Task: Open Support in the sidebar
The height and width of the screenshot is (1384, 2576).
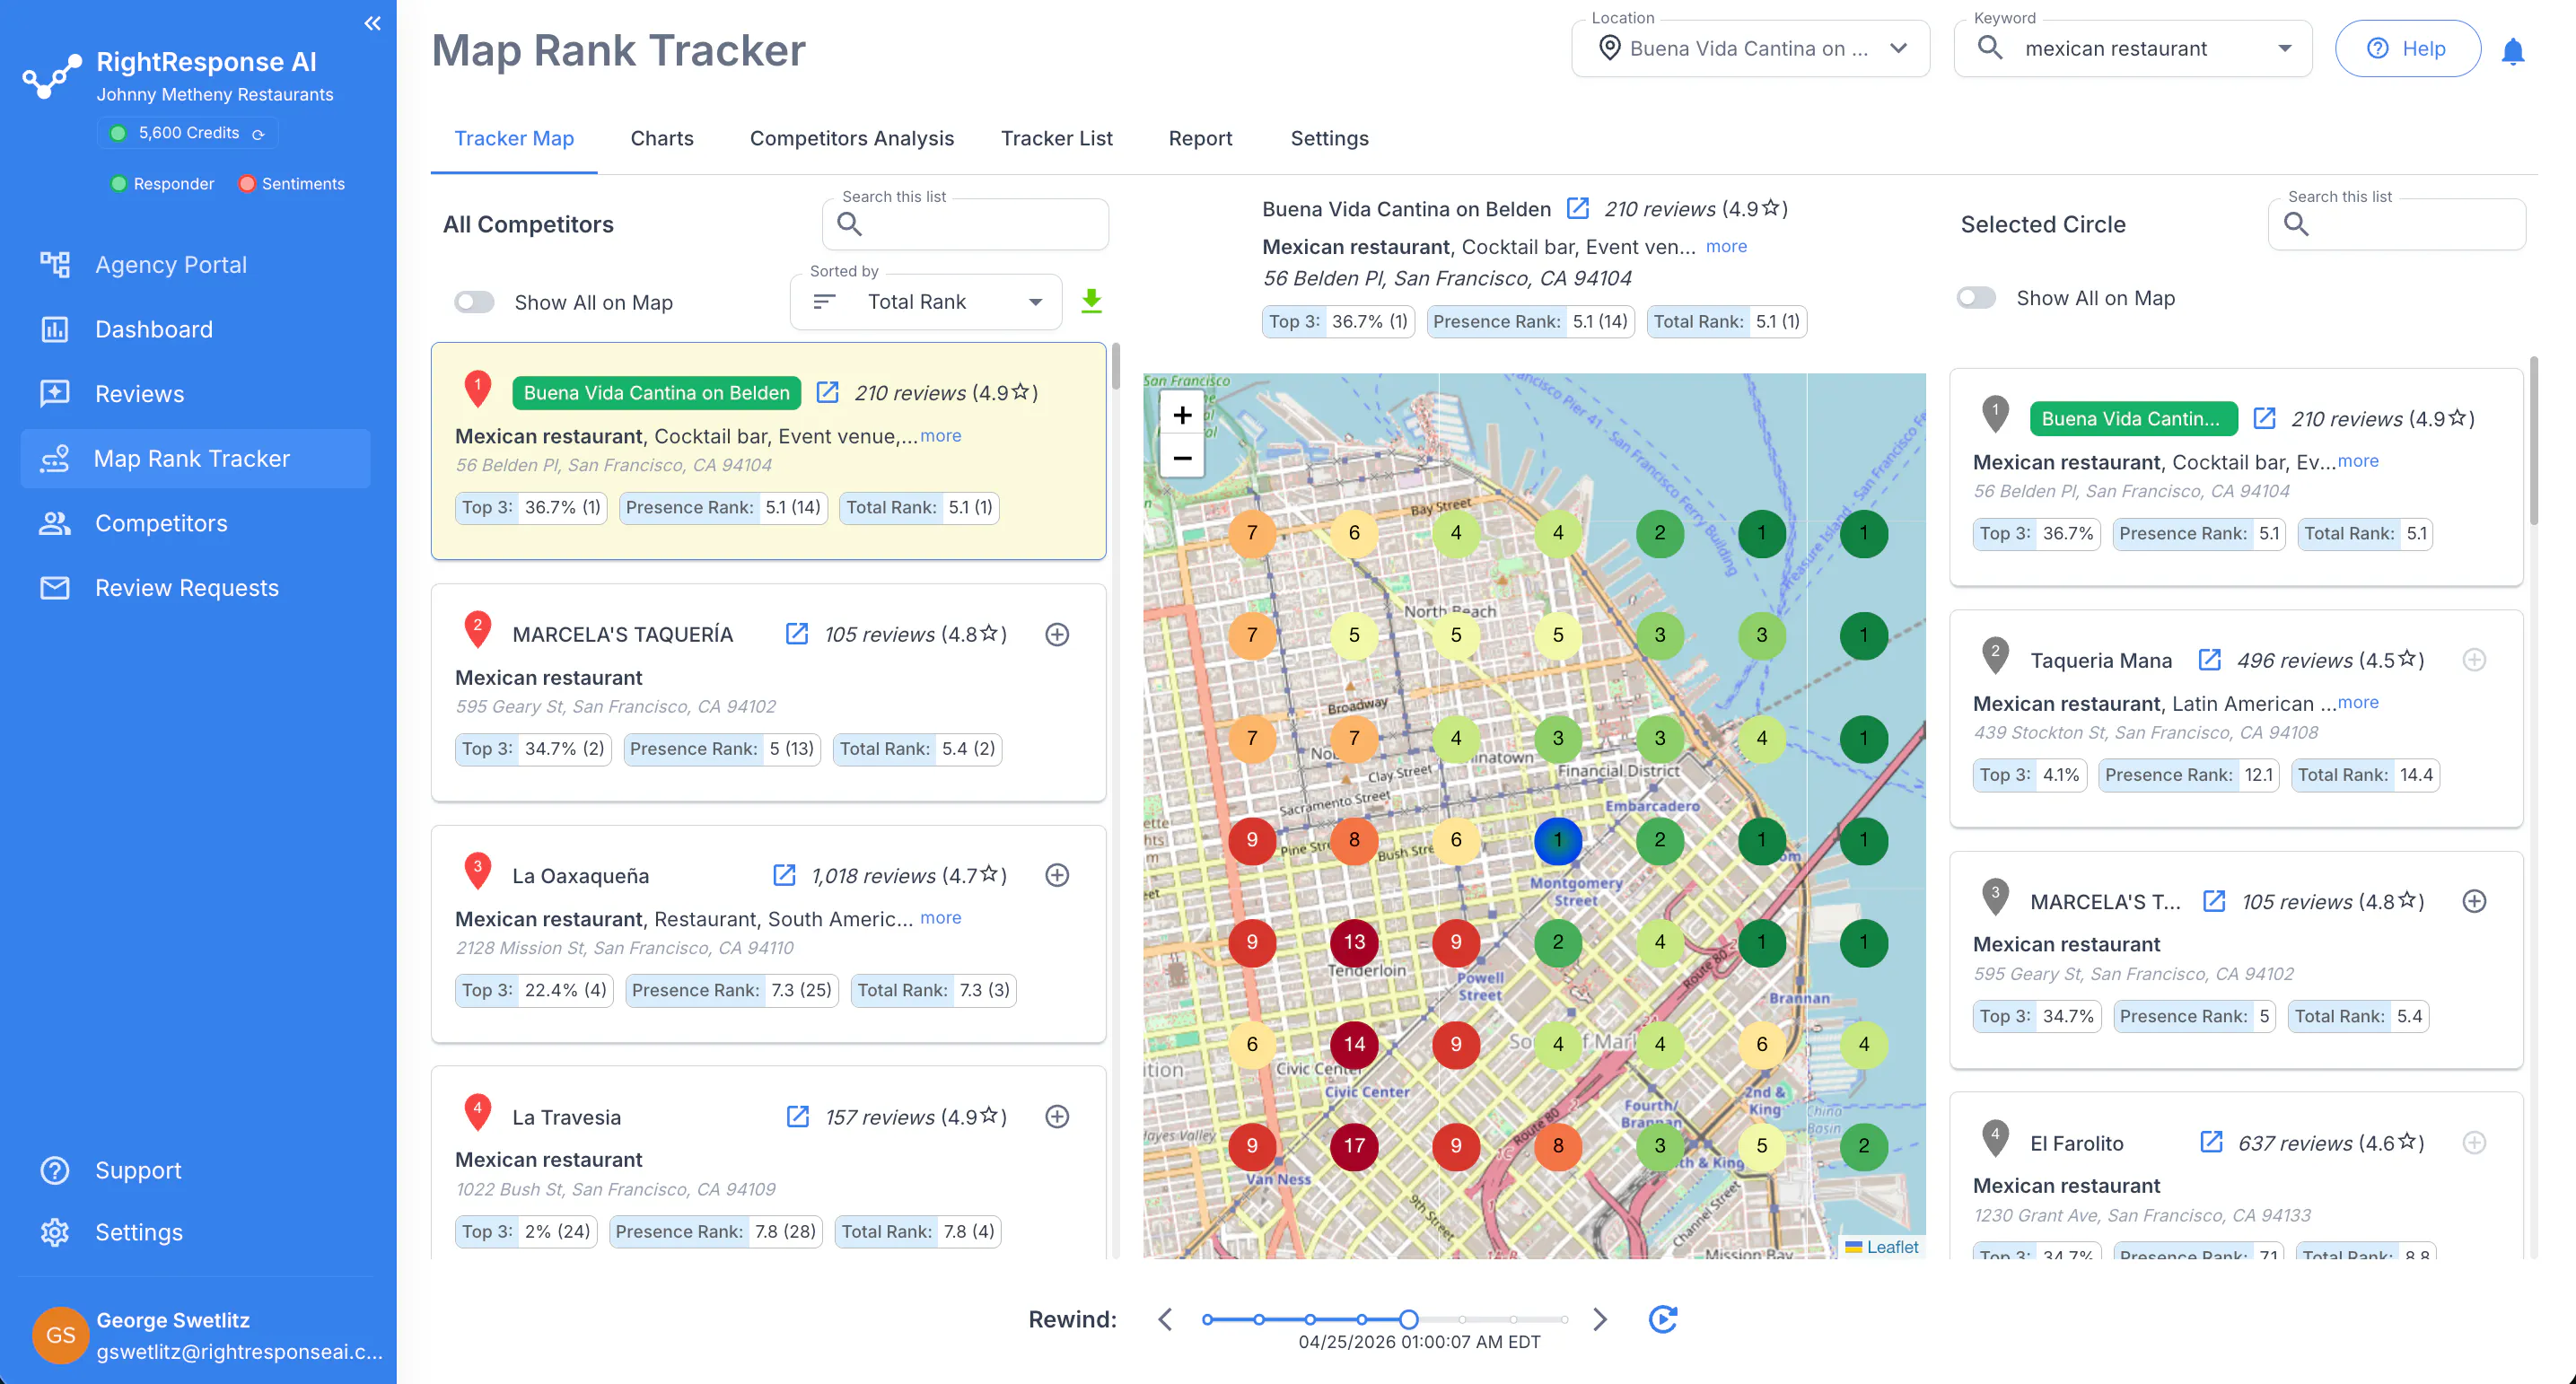Action: click(x=196, y=1170)
